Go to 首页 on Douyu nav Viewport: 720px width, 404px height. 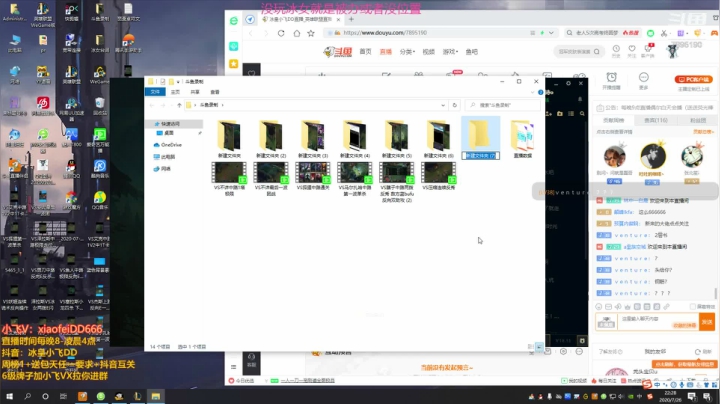366,52
